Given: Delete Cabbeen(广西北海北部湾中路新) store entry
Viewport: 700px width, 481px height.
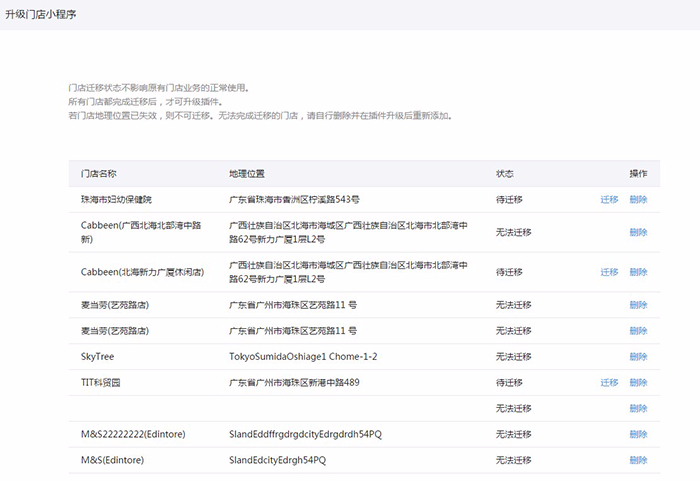Looking at the screenshot, I should click(638, 232).
